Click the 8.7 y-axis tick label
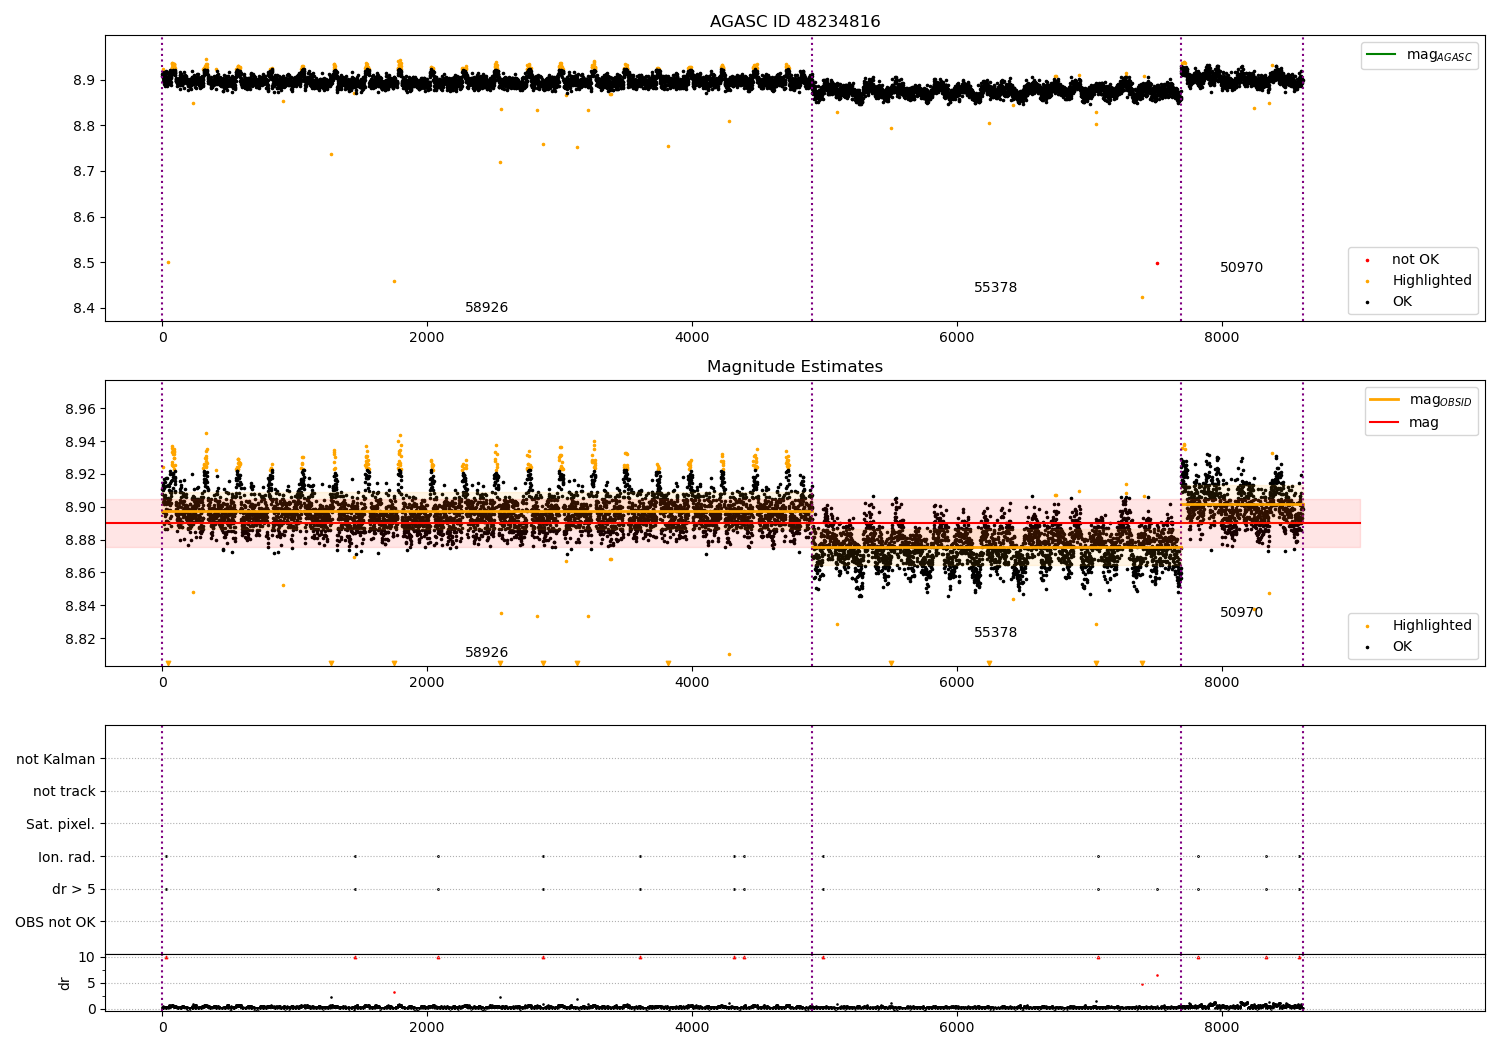The width and height of the screenshot is (1500, 1050). pyautogui.click(x=84, y=171)
